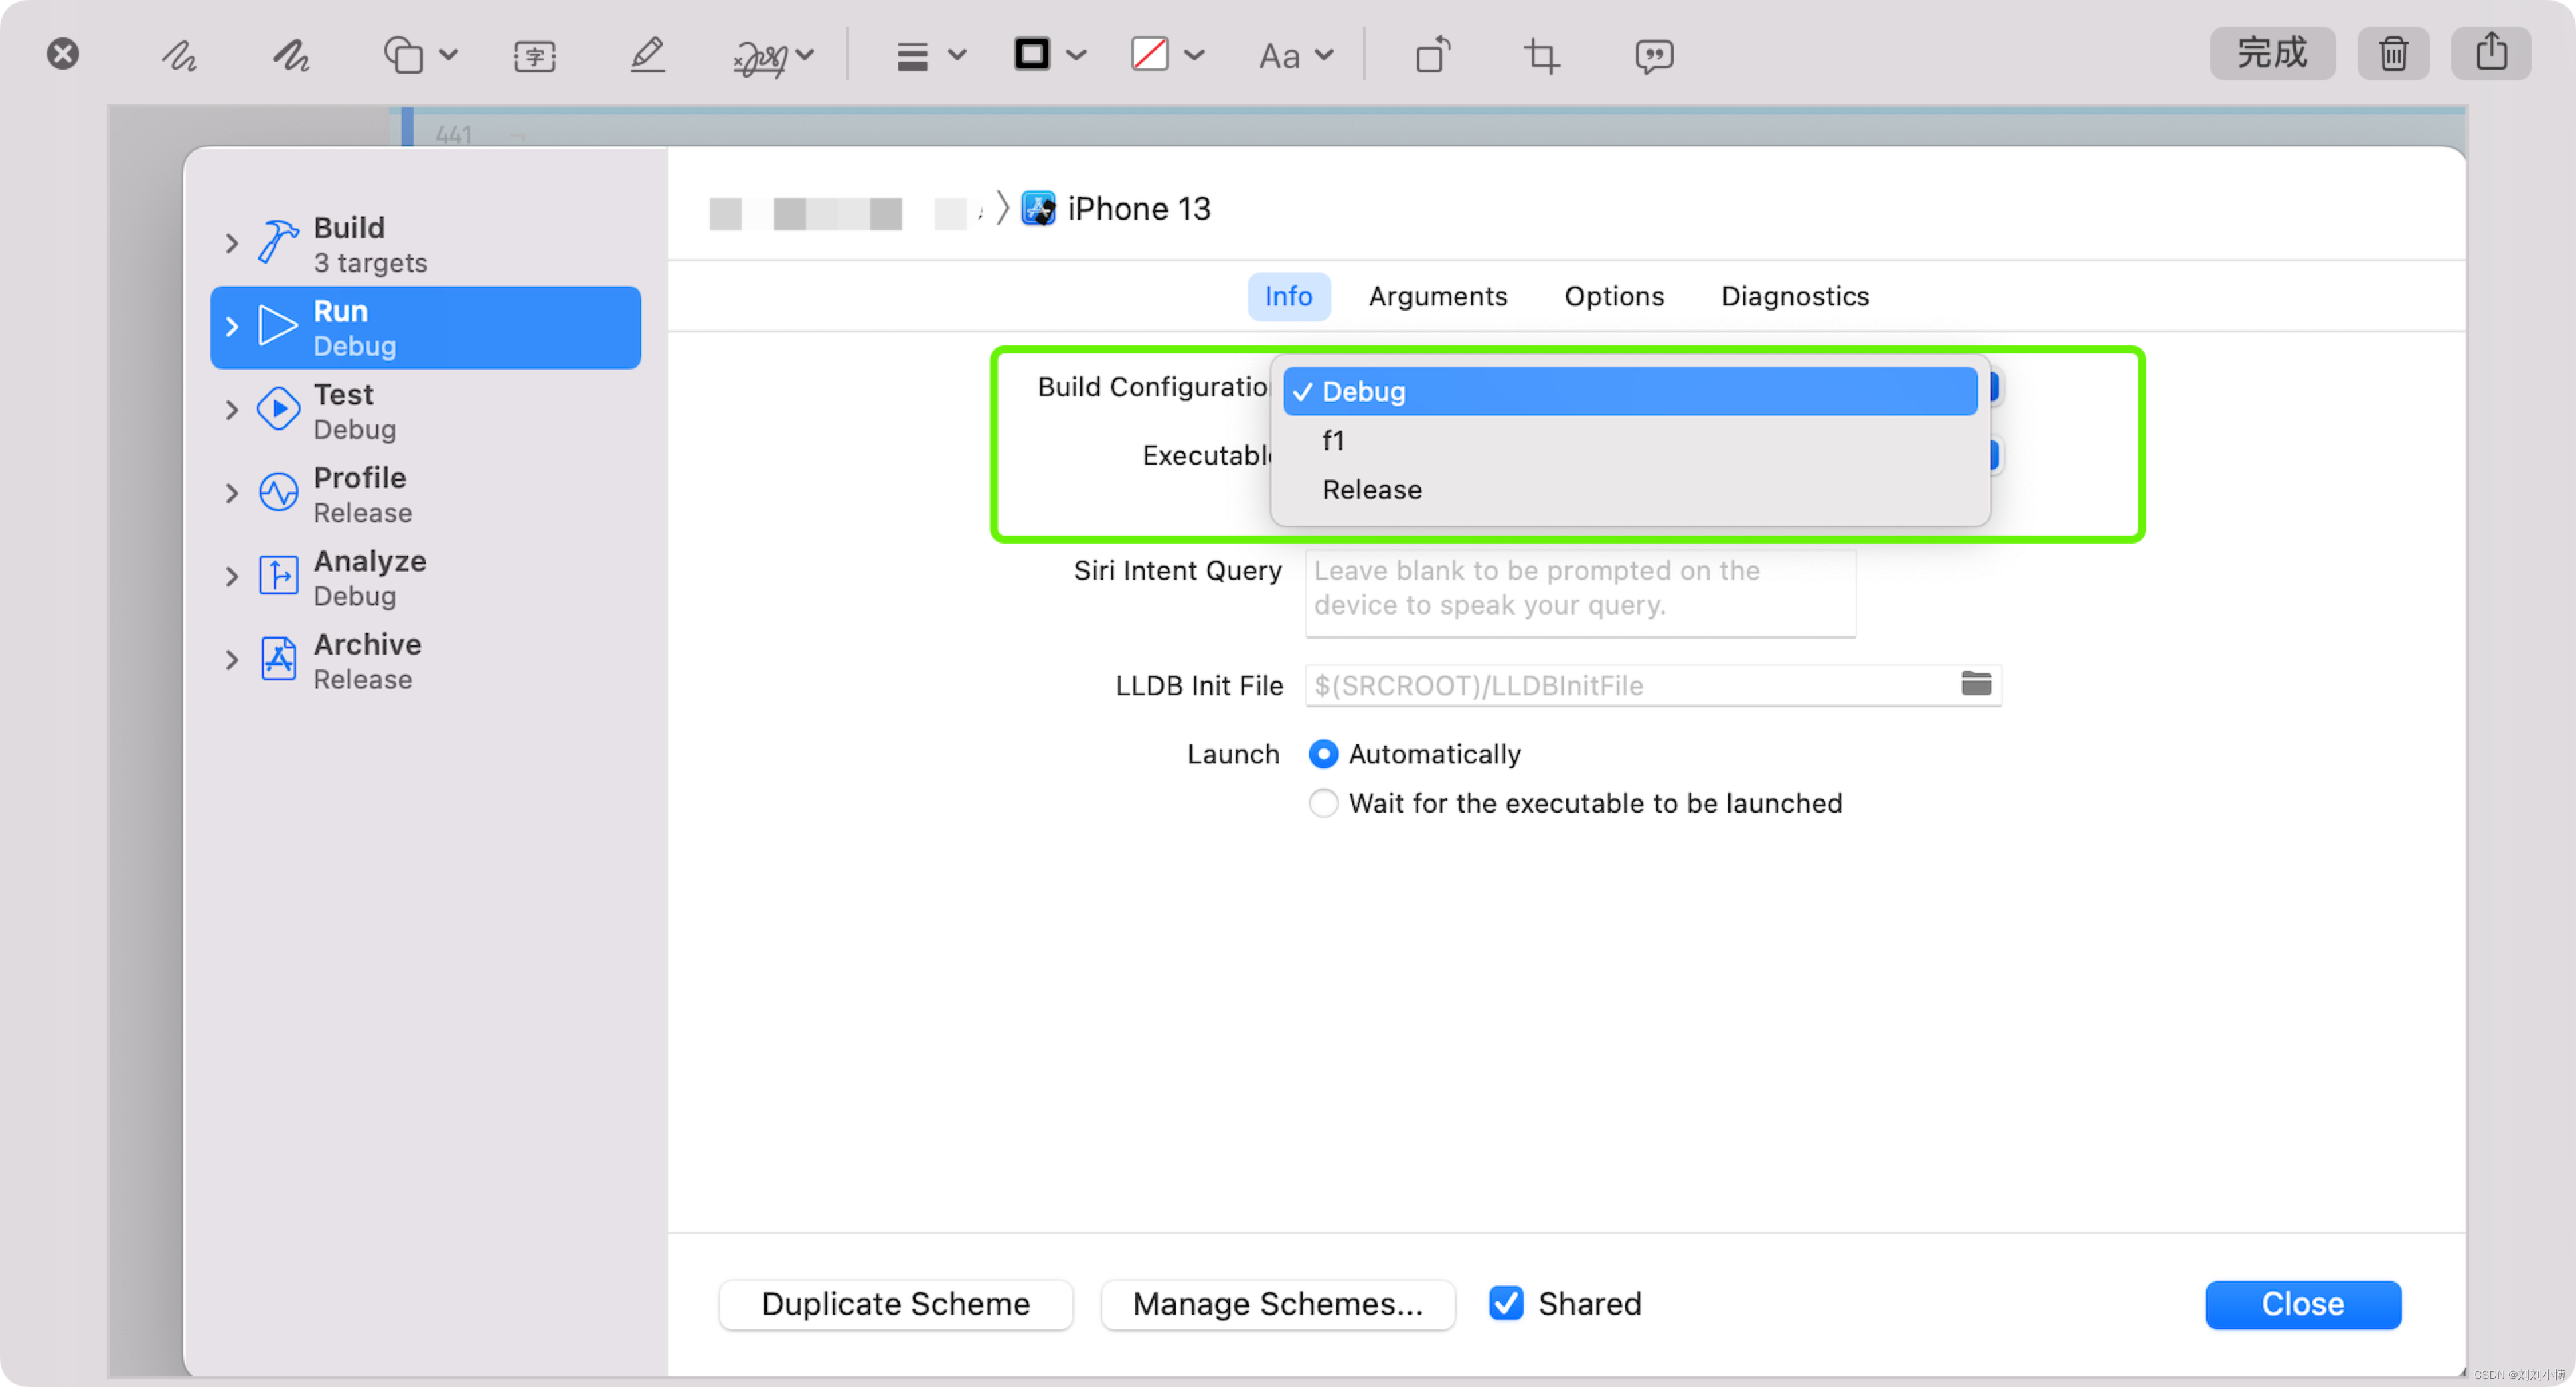Select the Archive action row
This screenshot has width=2576, height=1387.
426,661
